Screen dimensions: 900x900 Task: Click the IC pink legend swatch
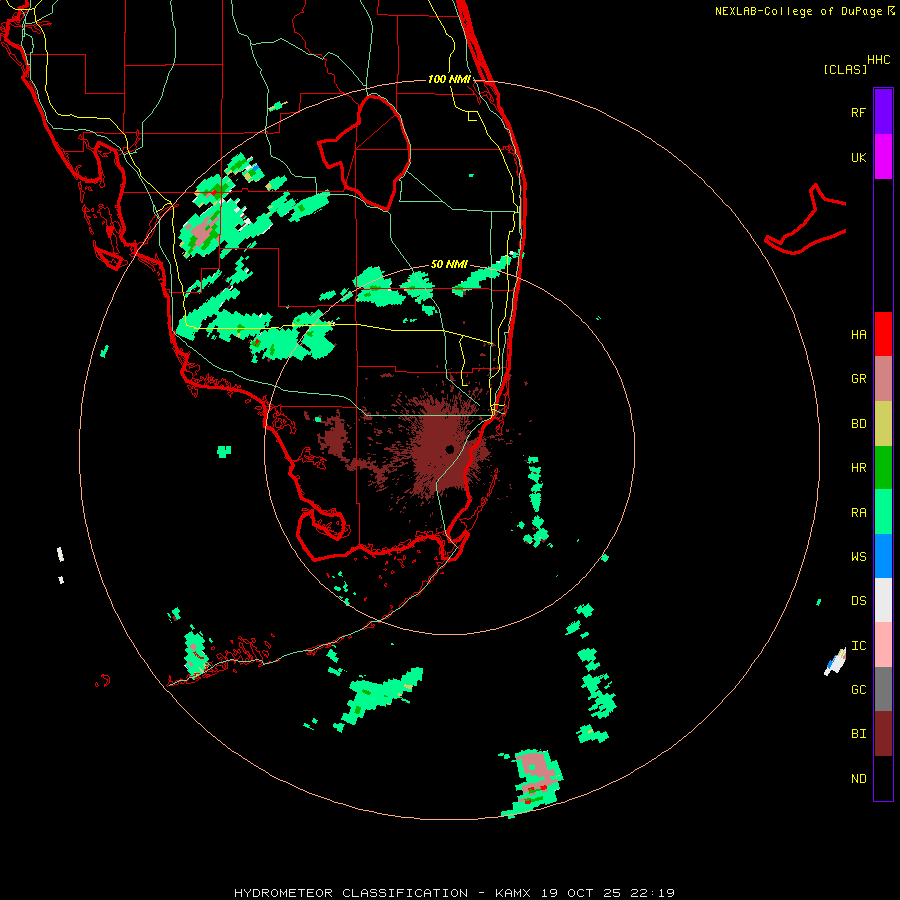coord(883,645)
